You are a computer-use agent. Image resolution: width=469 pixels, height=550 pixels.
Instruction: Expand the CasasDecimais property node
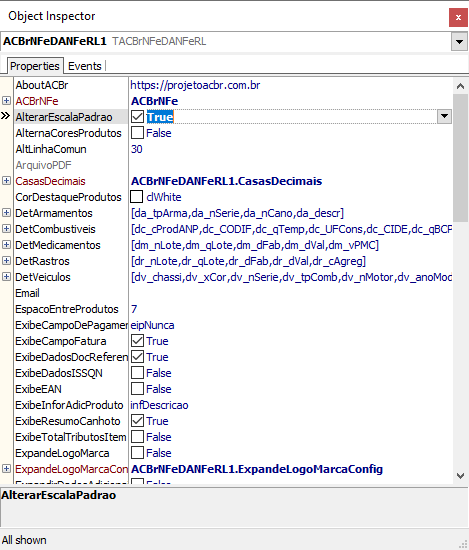tap(6, 181)
